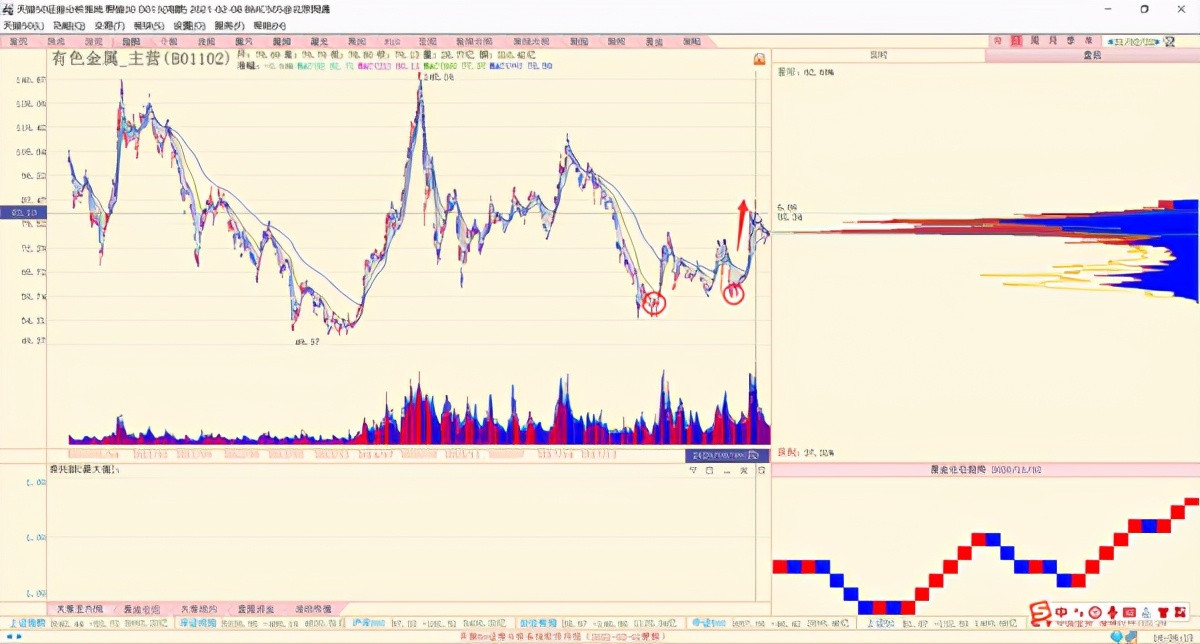Open the 天狼50 menu in the menu bar
Viewport: 1200px width, 644px height.
22,25
